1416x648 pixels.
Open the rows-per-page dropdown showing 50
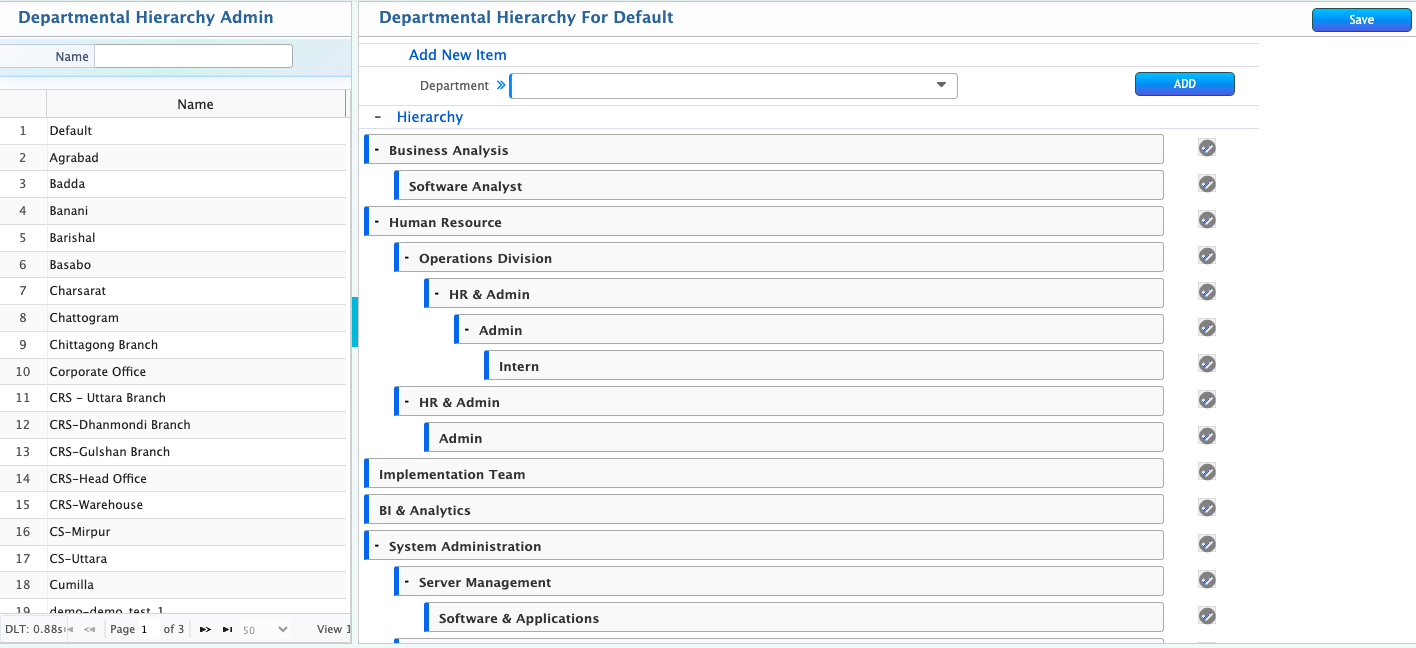266,630
